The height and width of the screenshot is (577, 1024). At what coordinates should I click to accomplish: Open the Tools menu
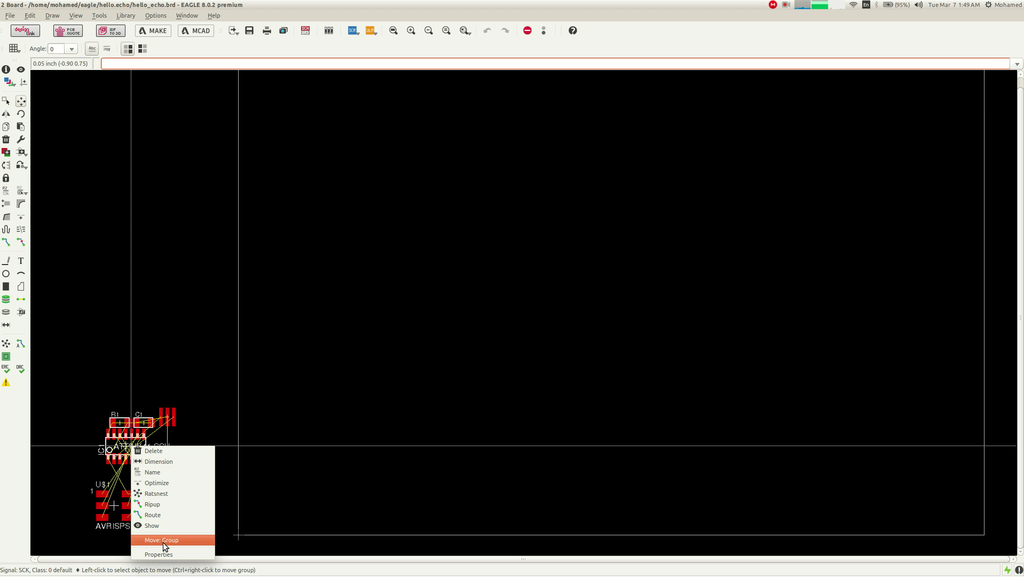tap(99, 16)
